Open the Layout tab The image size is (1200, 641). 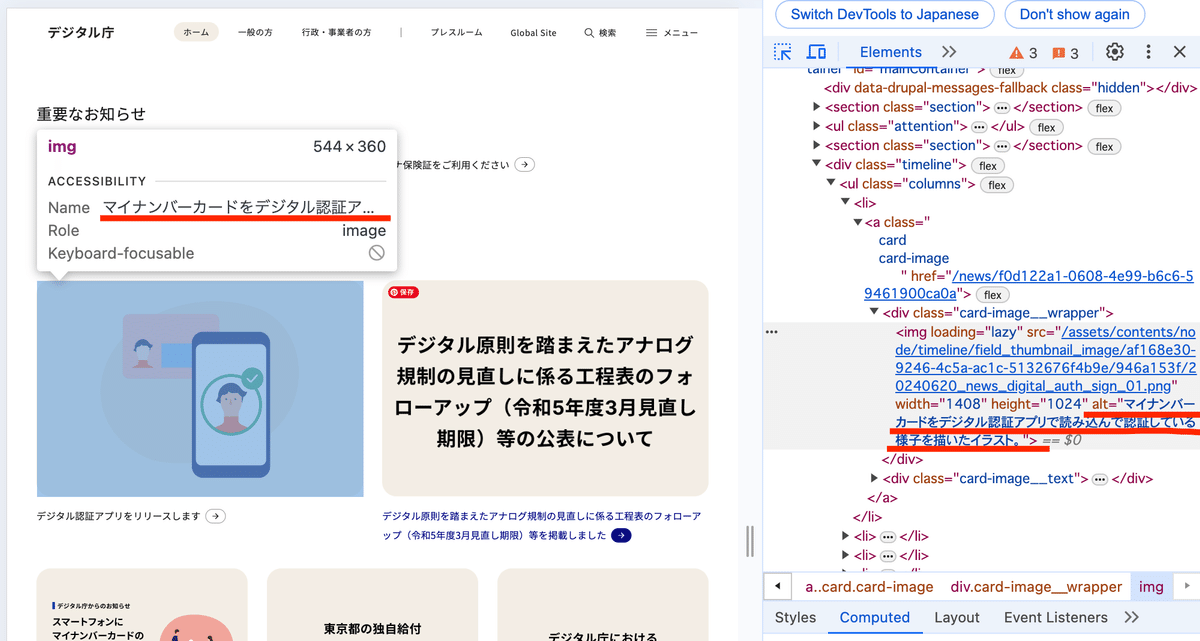click(956, 617)
